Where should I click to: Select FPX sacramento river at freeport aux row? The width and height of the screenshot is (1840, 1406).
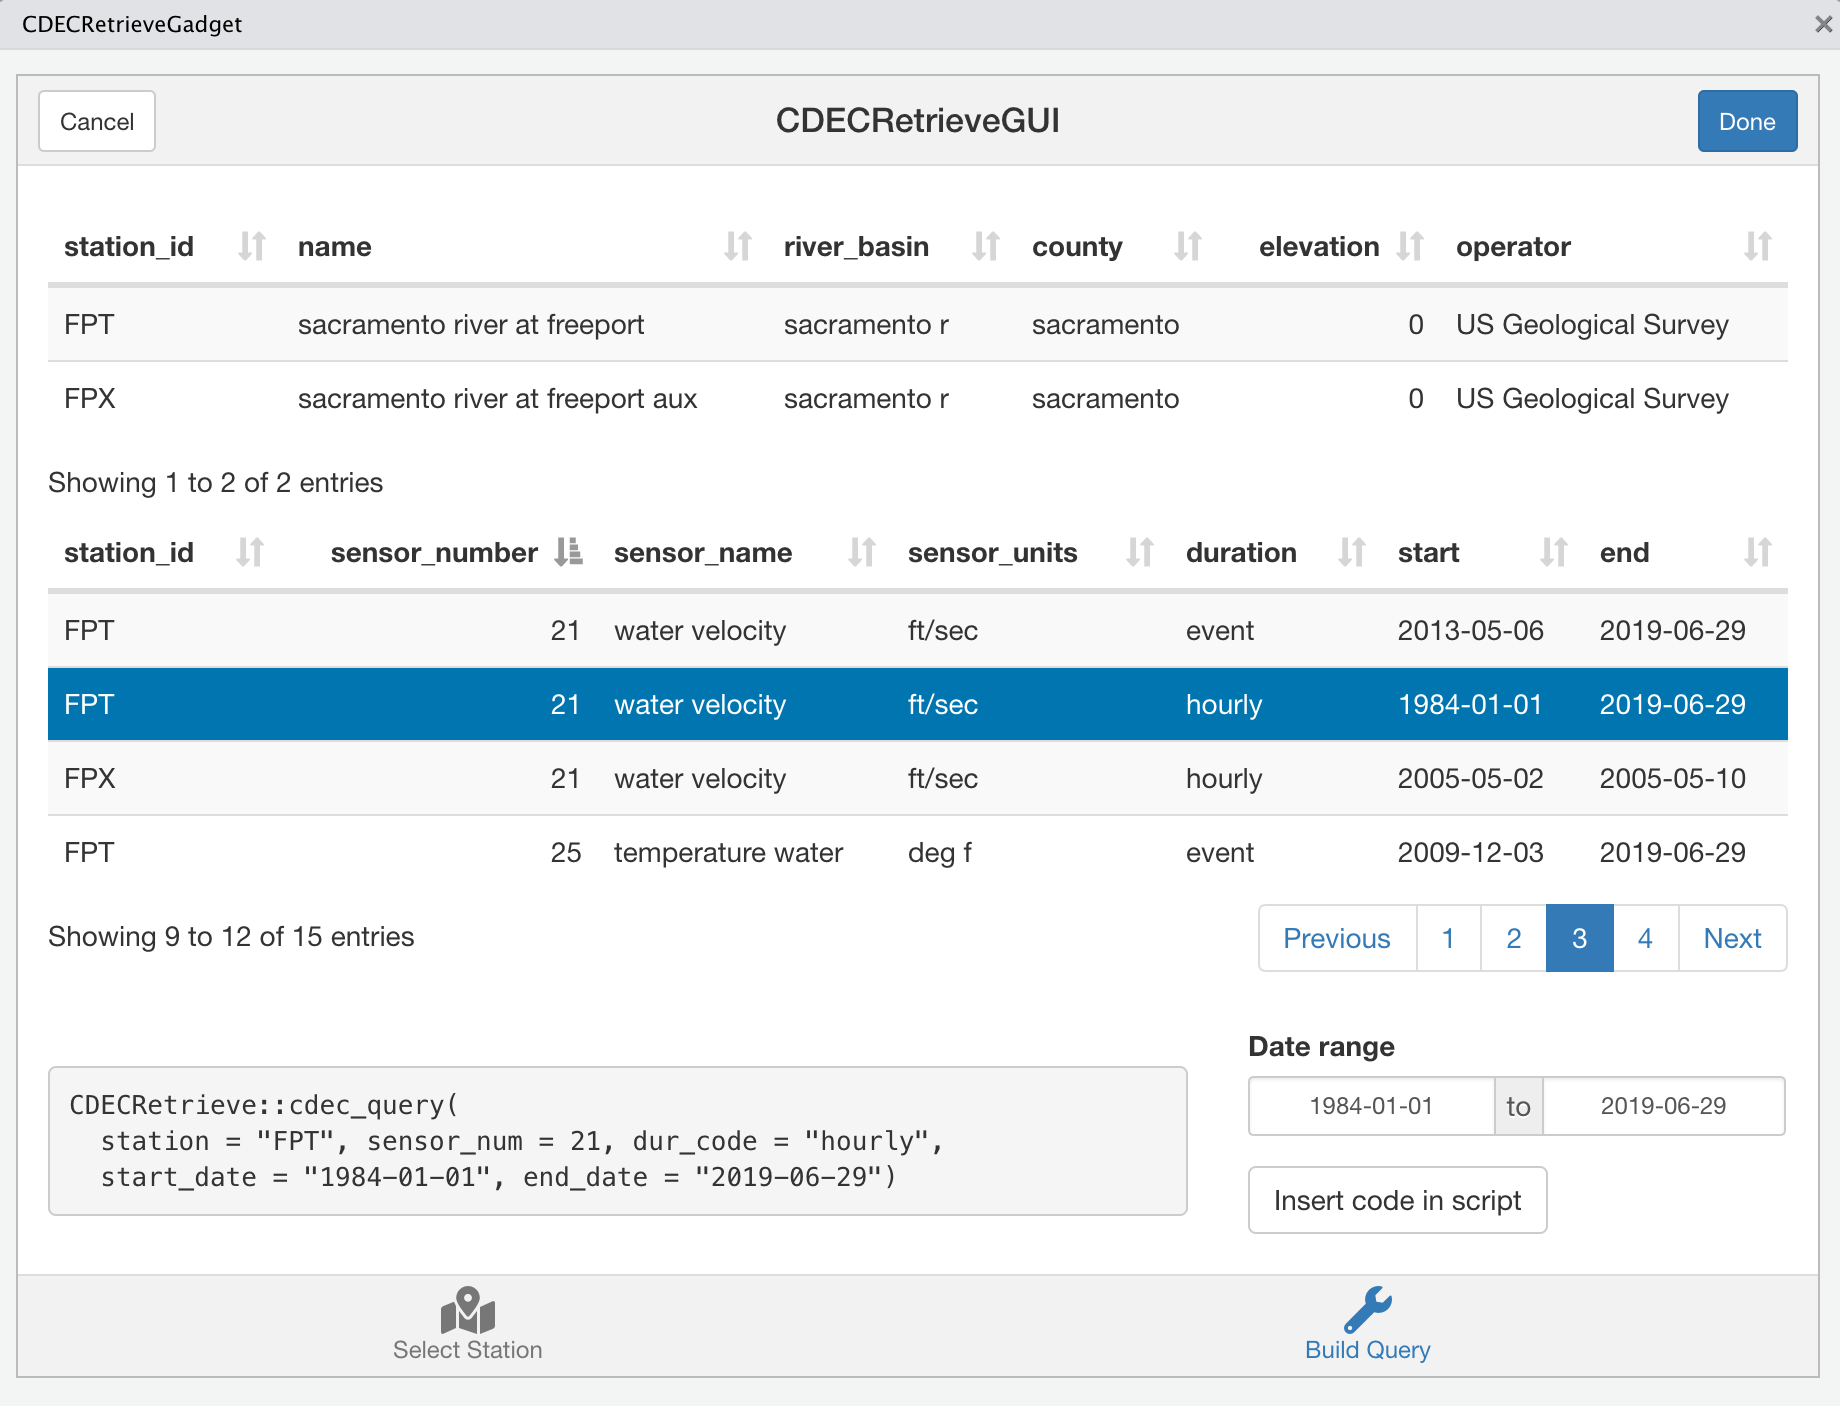[x=918, y=399]
